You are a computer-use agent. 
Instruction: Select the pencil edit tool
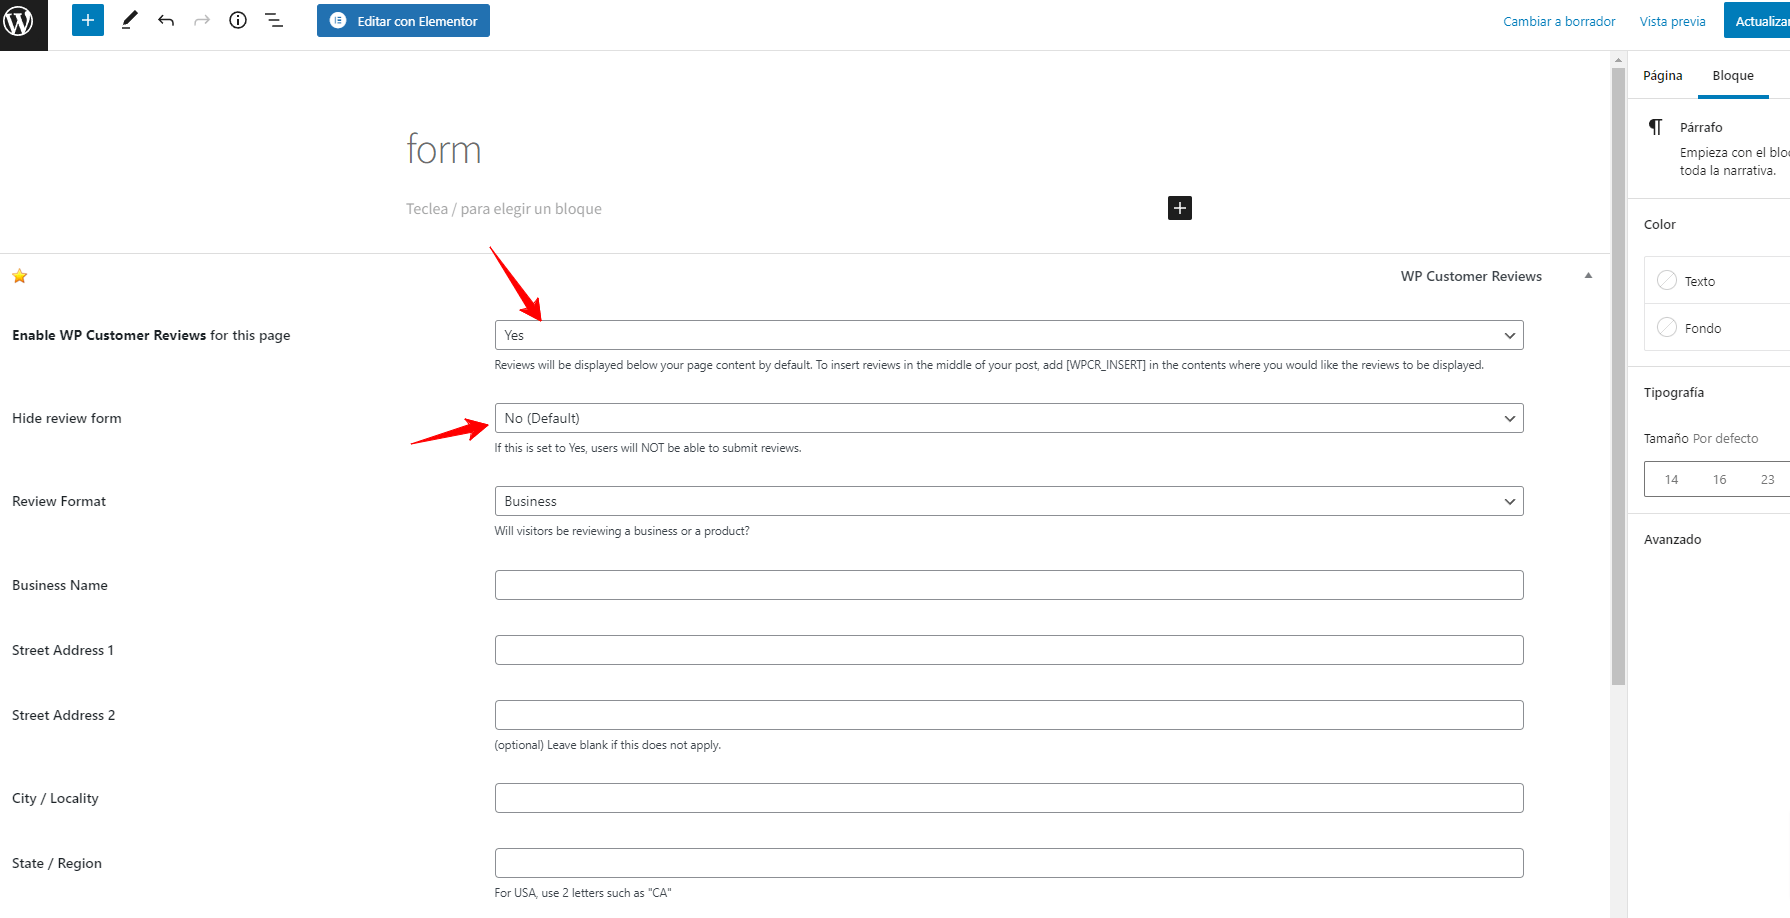[x=129, y=20]
